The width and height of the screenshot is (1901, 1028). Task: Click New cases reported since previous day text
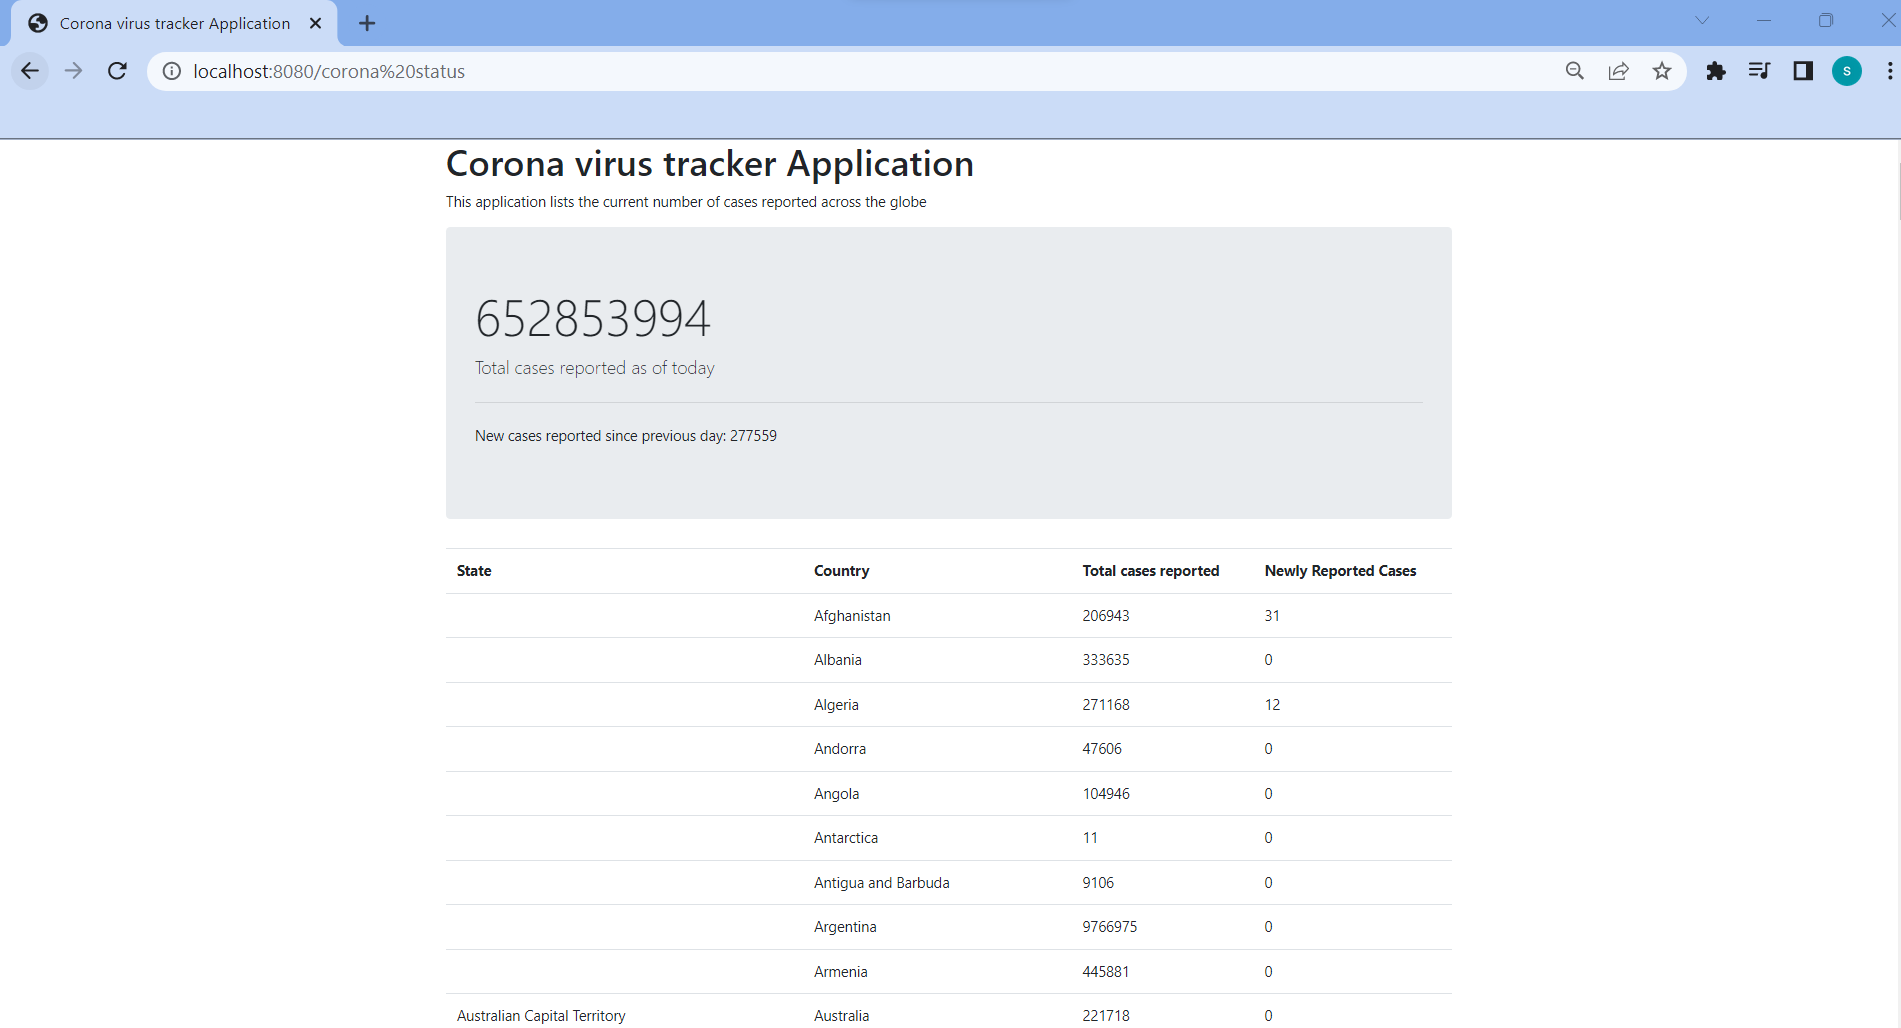pos(626,436)
